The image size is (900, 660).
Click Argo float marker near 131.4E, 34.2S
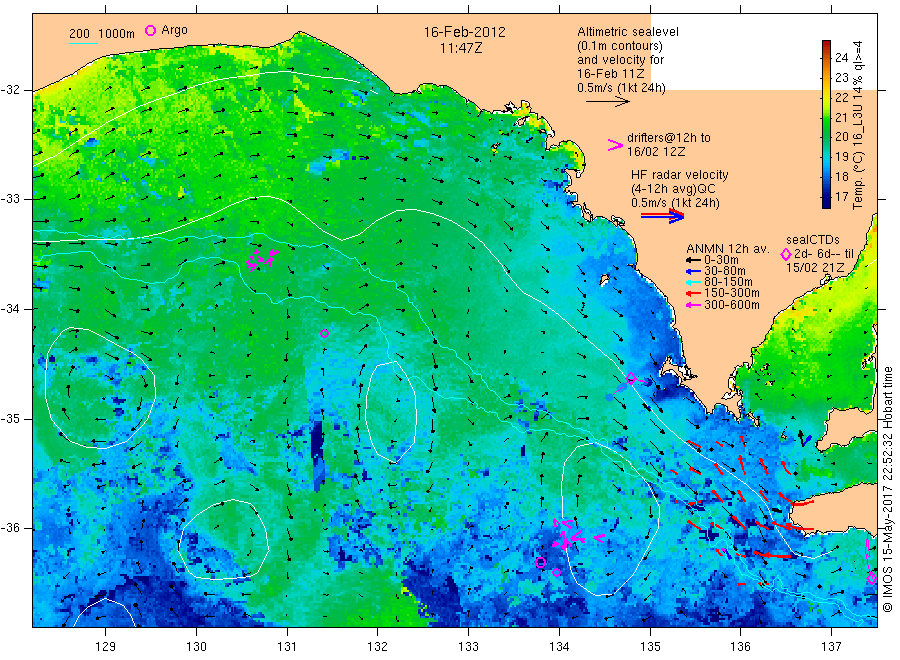pyautogui.click(x=324, y=333)
